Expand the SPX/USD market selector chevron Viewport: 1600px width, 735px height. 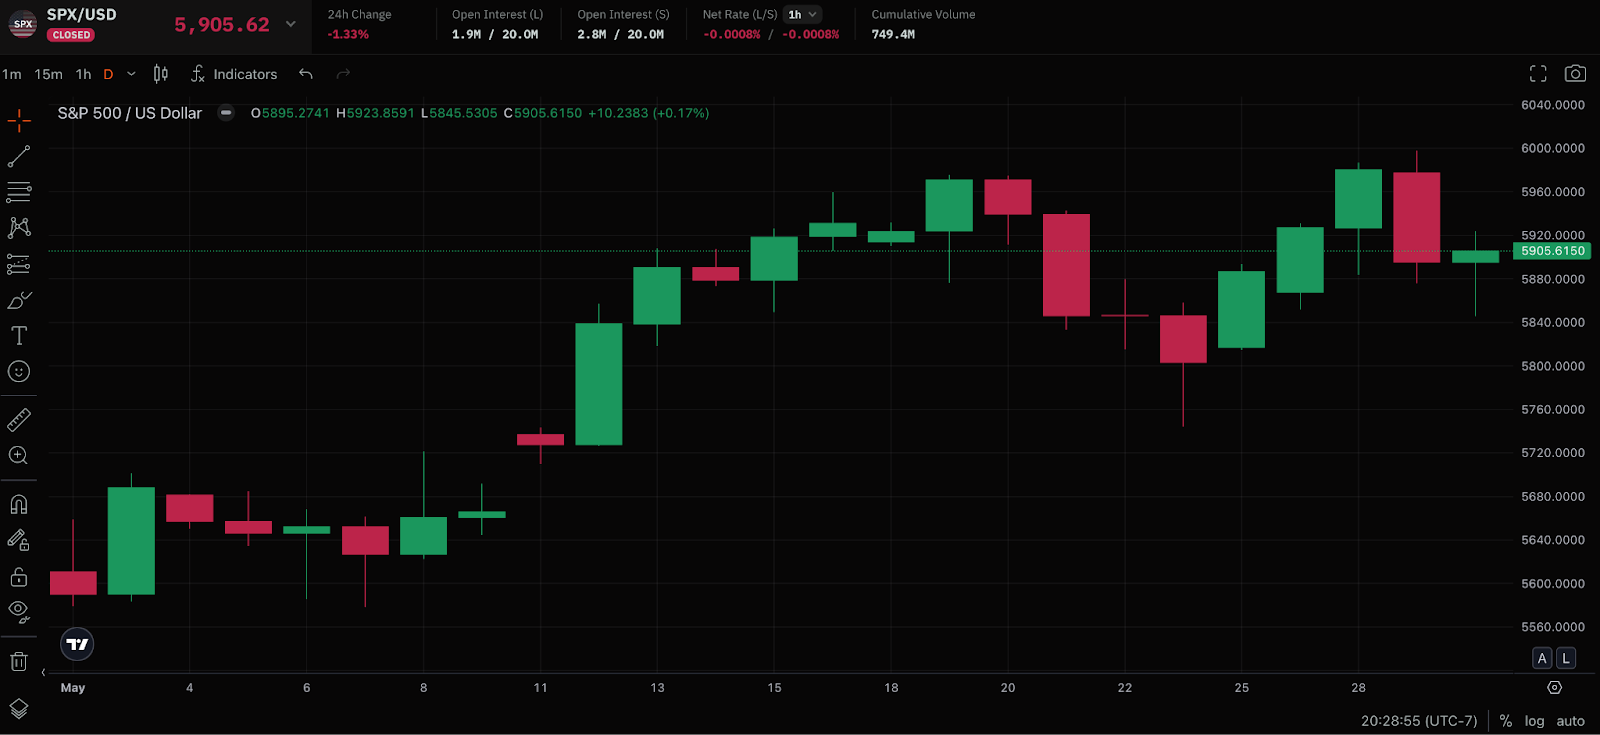tap(291, 24)
